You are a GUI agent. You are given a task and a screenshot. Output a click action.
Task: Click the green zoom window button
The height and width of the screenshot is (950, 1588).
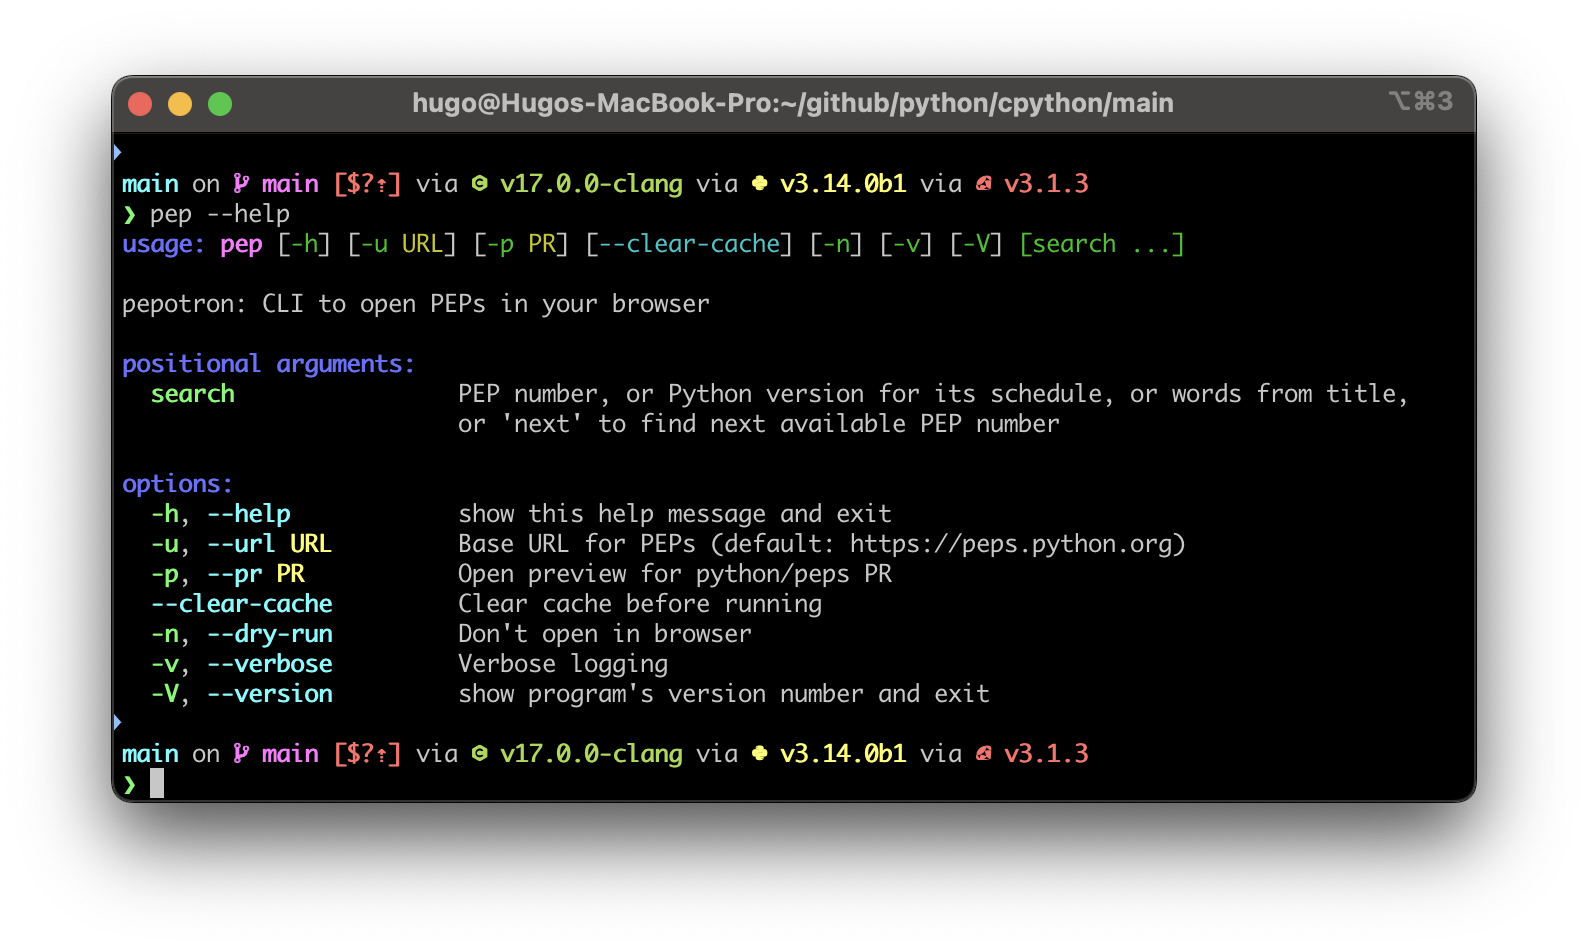[220, 104]
